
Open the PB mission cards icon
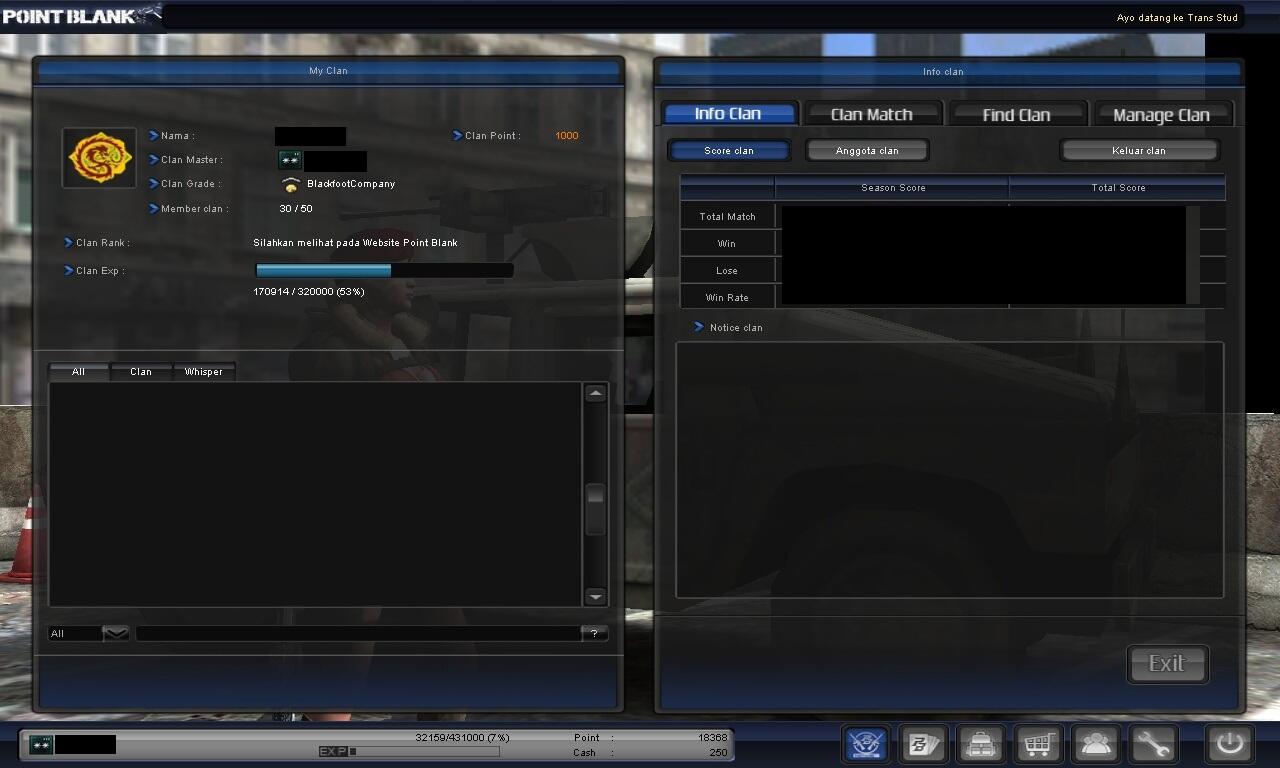tap(924, 744)
